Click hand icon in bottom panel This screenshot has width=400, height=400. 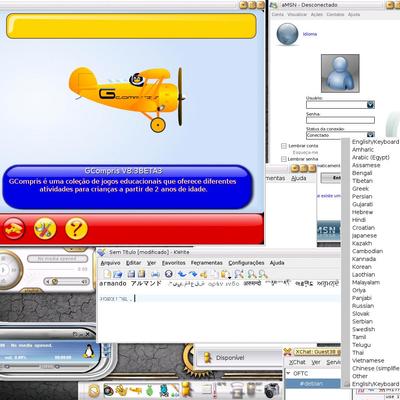point(122,390)
